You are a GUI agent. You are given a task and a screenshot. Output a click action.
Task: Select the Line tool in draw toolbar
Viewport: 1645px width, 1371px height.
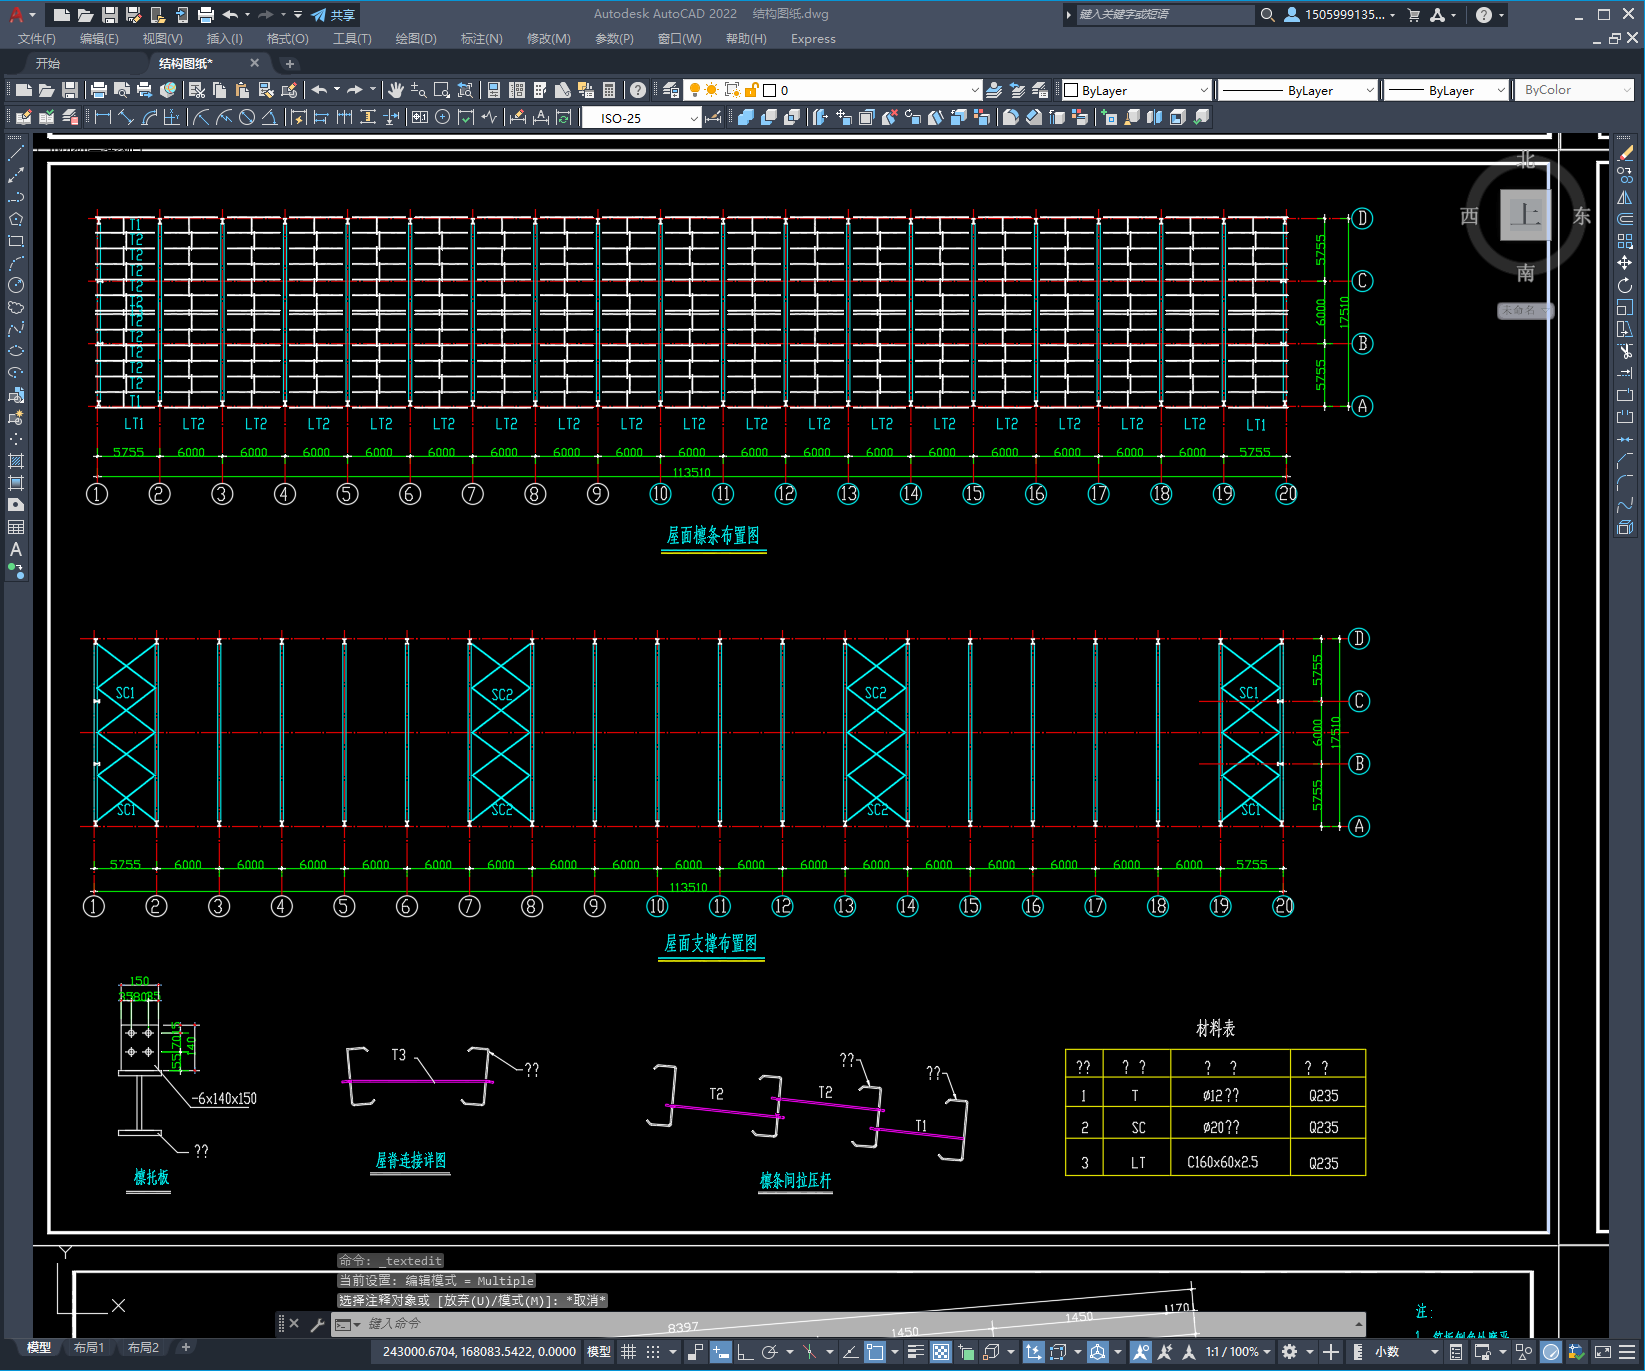(16, 153)
